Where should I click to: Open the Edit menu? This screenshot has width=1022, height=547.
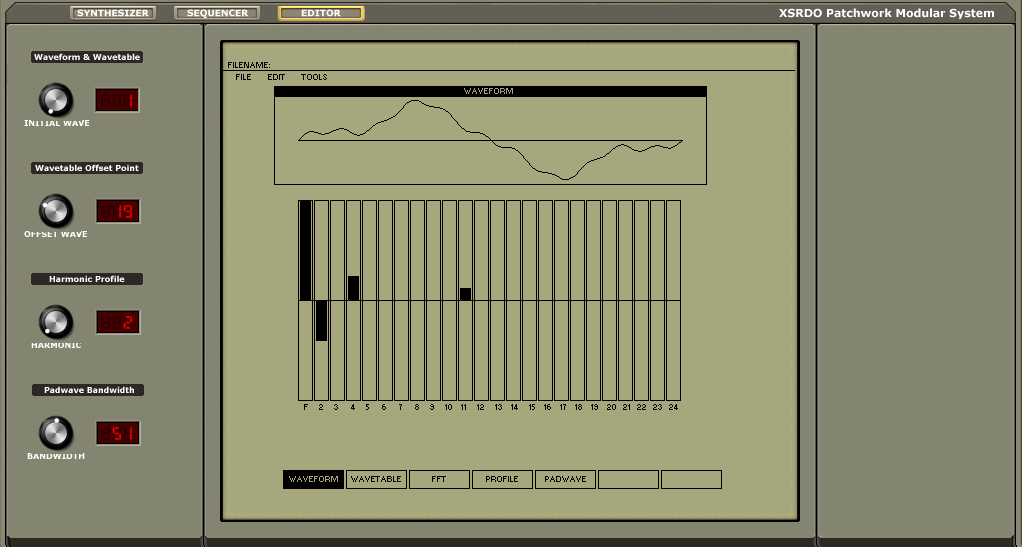(276, 77)
